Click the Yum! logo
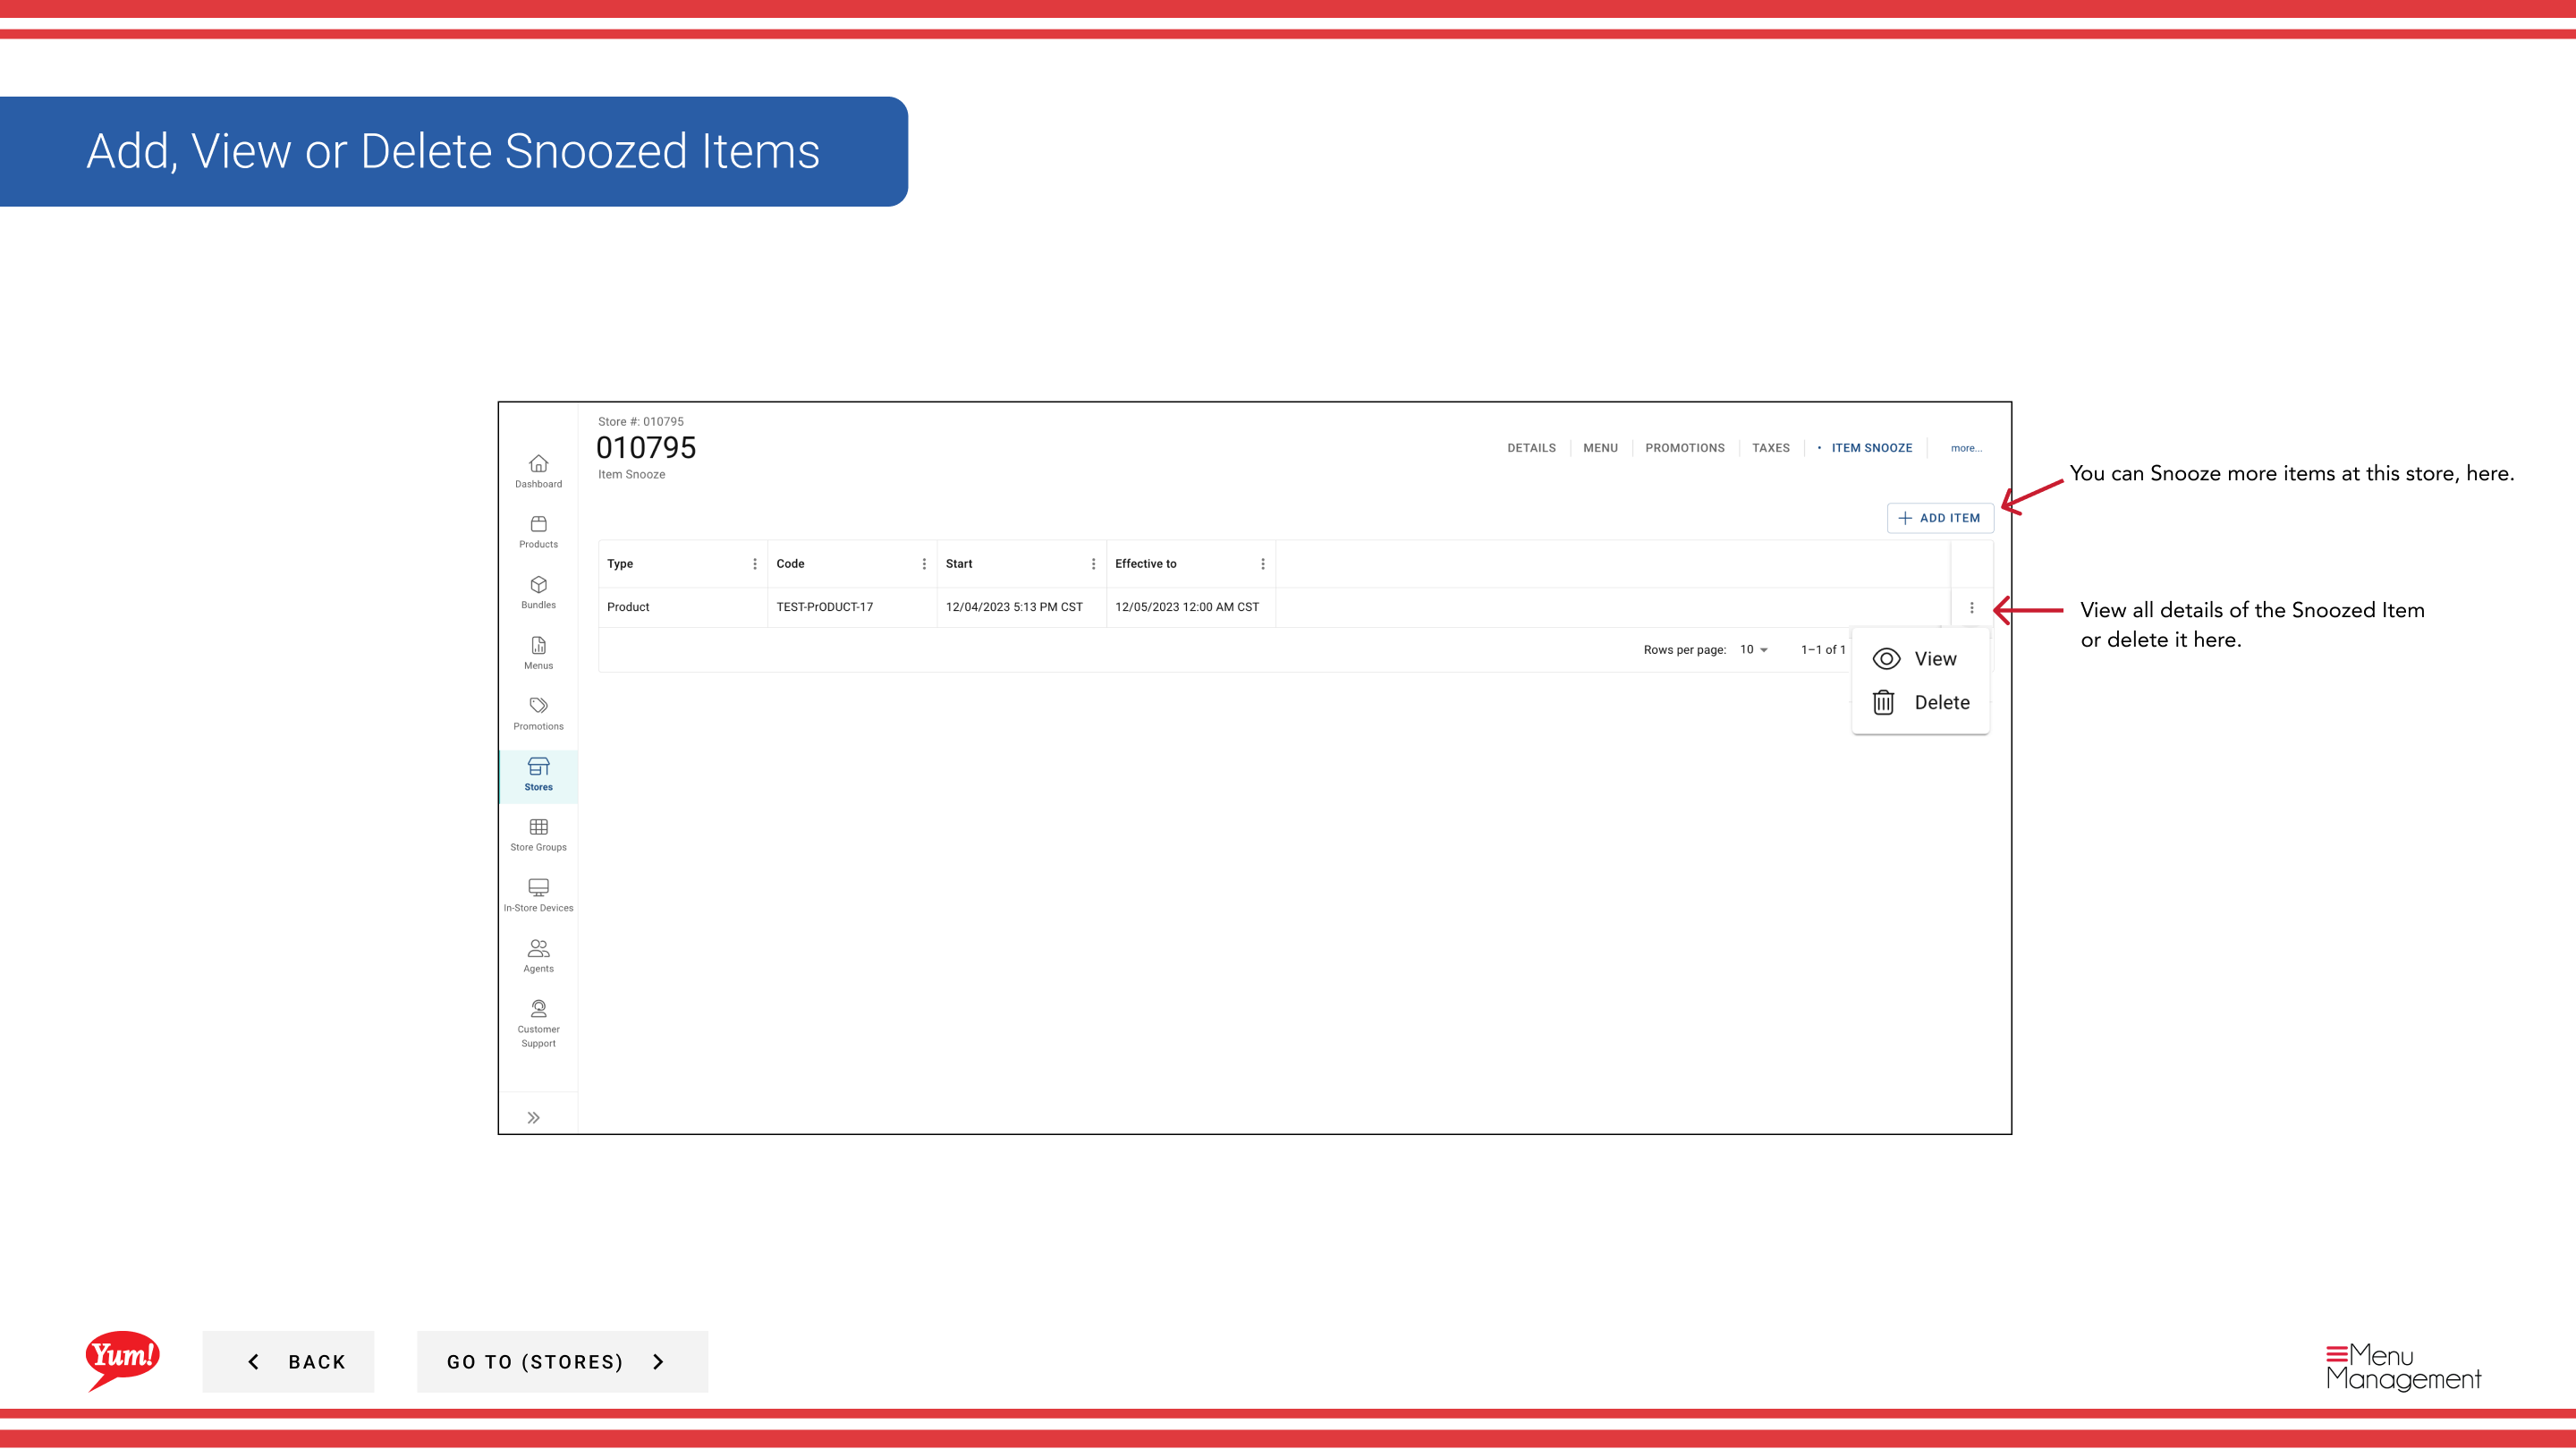 pos(122,1360)
